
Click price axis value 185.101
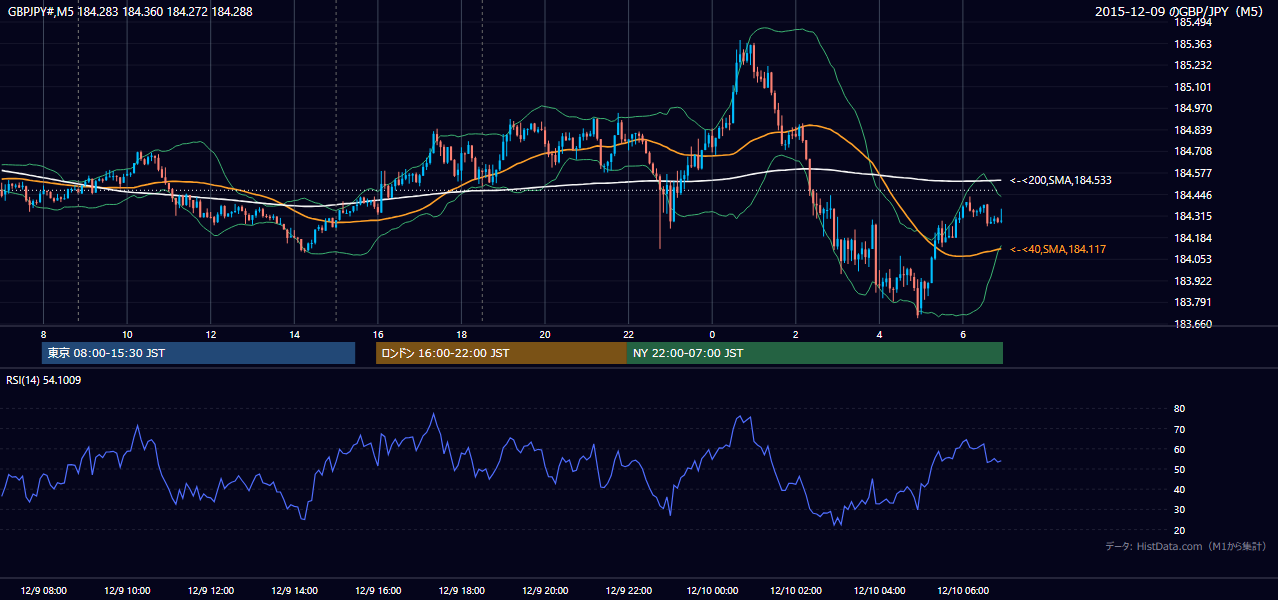1194,87
